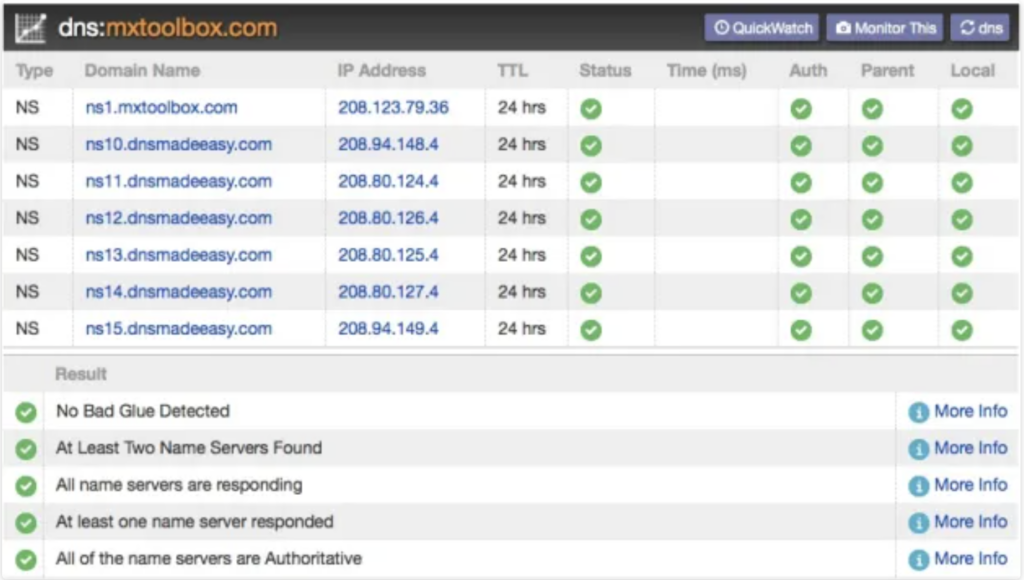Image resolution: width=1024 pixels, height=580 pixels.
Task: Click Parent check icon for ns13.dnsmadeeasy.com
Action: (x=872, y=257)
